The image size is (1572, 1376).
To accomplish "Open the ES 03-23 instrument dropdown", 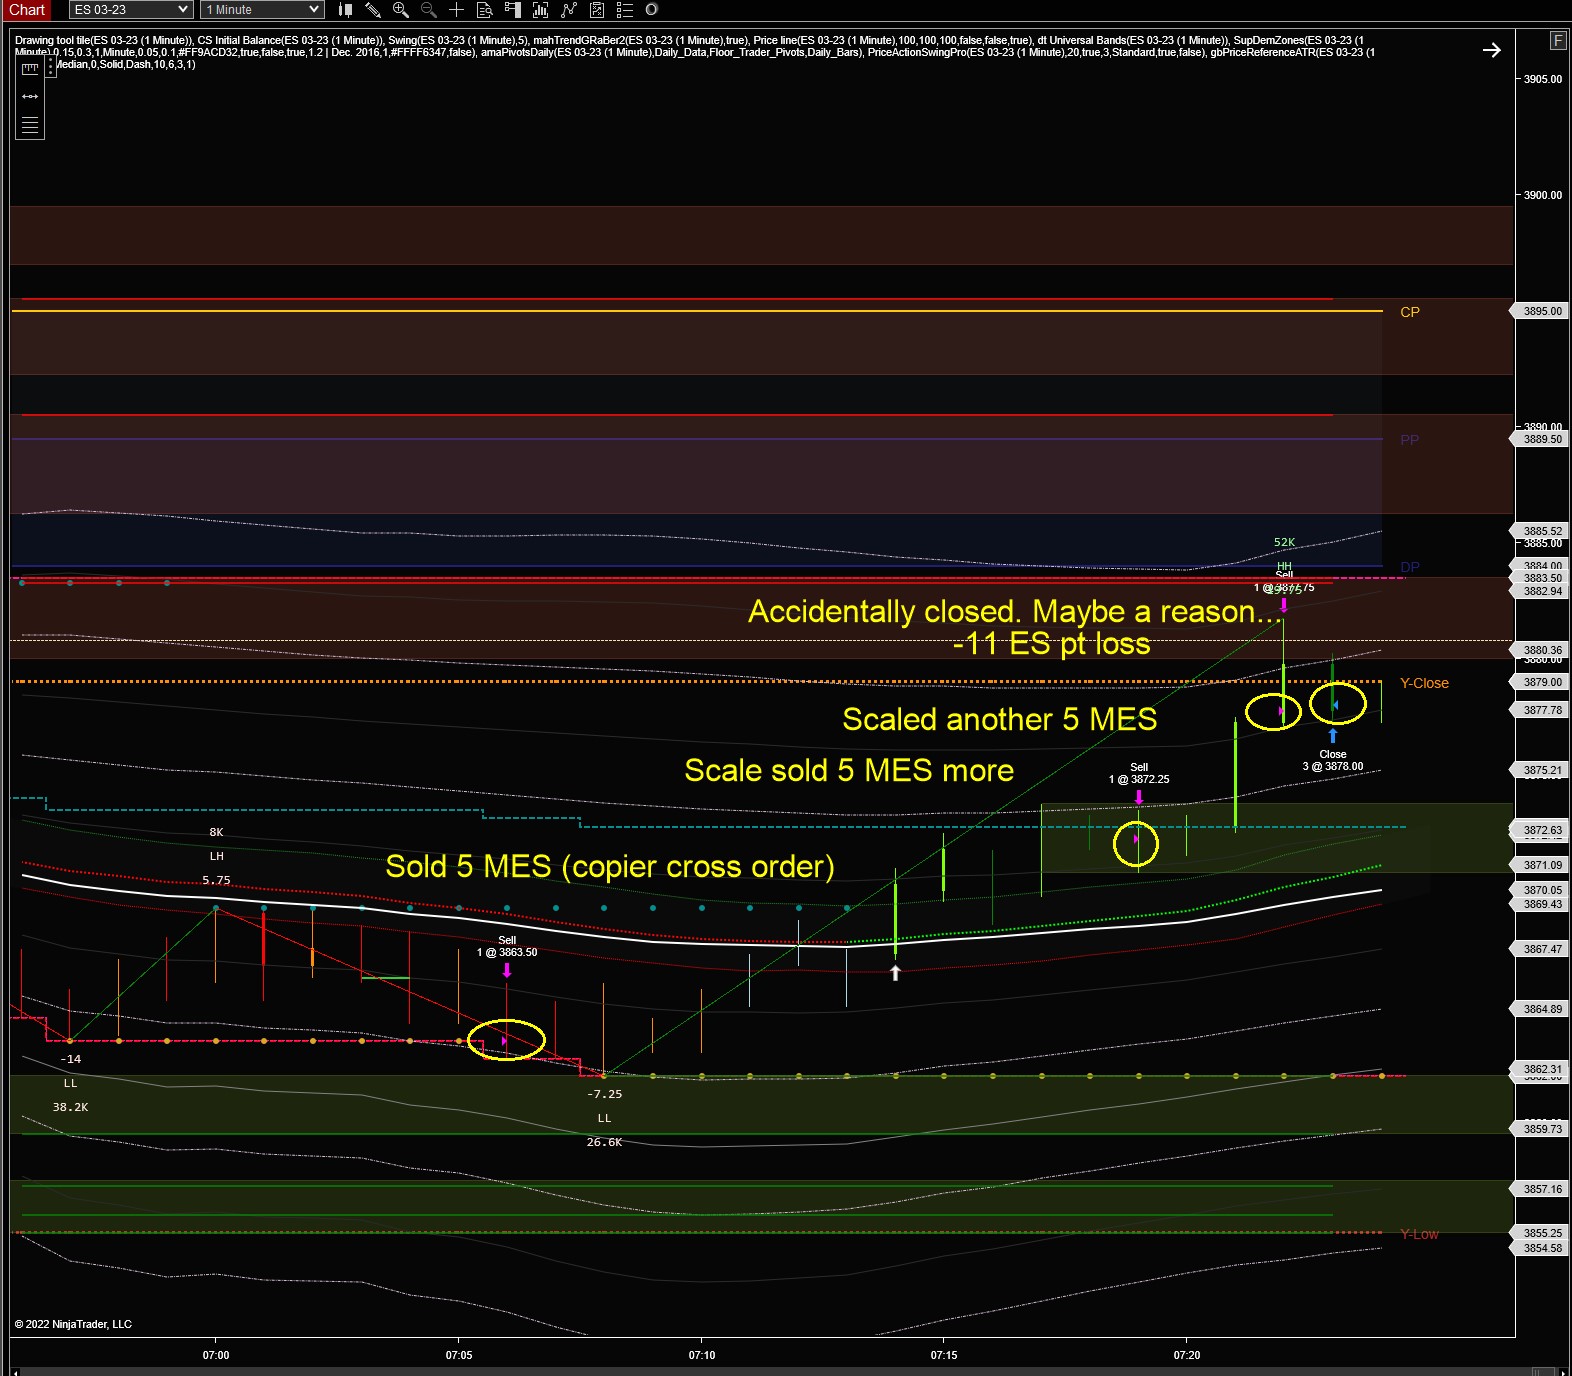I will pyautogui.click(x=131, y=9).
